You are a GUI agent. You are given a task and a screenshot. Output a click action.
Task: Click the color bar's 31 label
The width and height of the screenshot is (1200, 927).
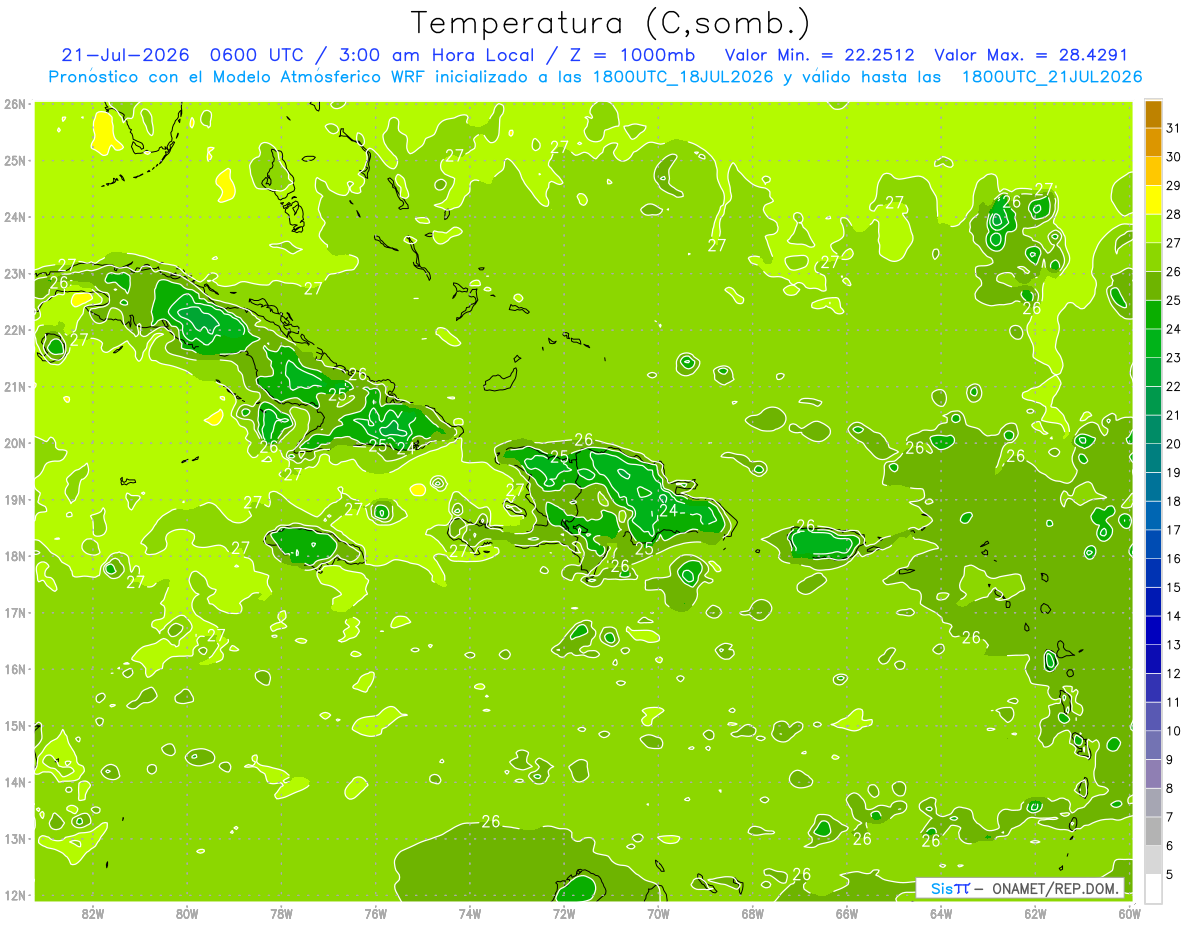[x=1173, y=128]
